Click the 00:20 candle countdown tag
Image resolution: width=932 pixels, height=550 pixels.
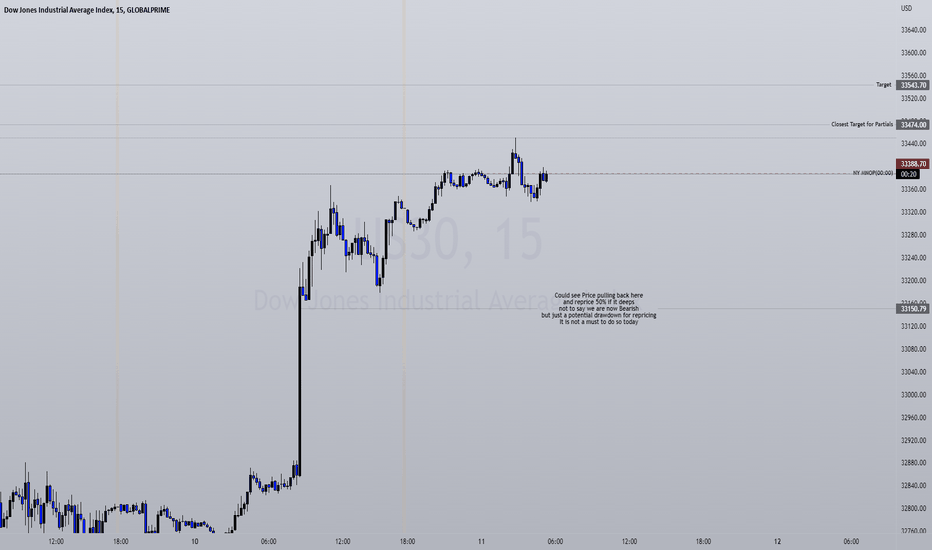coord(908,174)
